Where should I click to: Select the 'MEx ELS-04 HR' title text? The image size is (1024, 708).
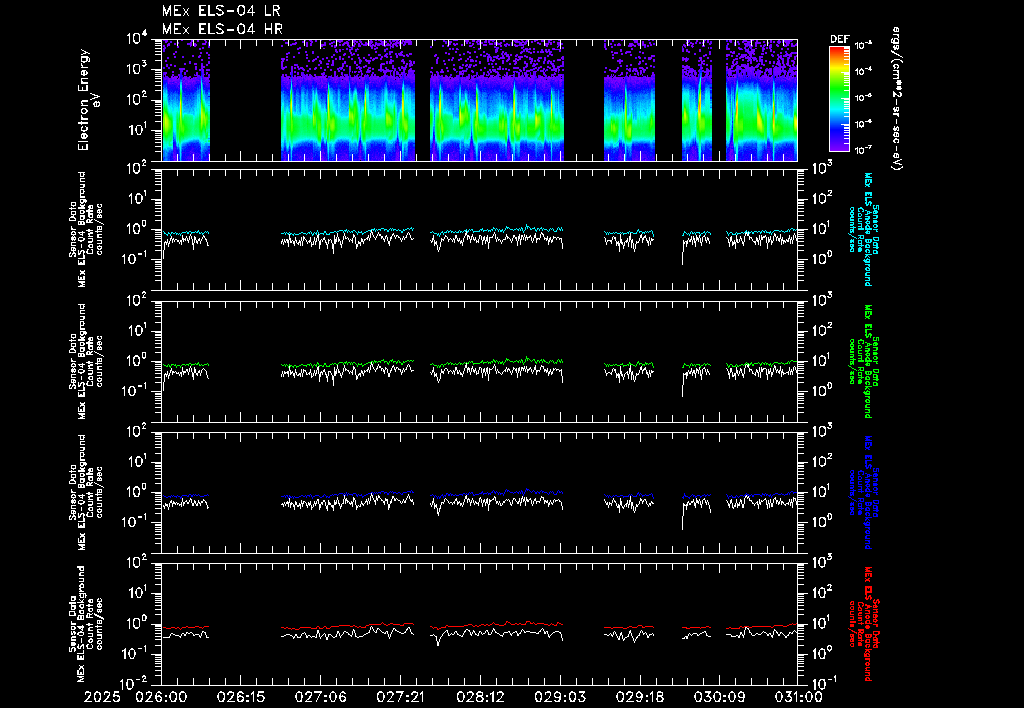pyautogui.click(x=222, y=29)
